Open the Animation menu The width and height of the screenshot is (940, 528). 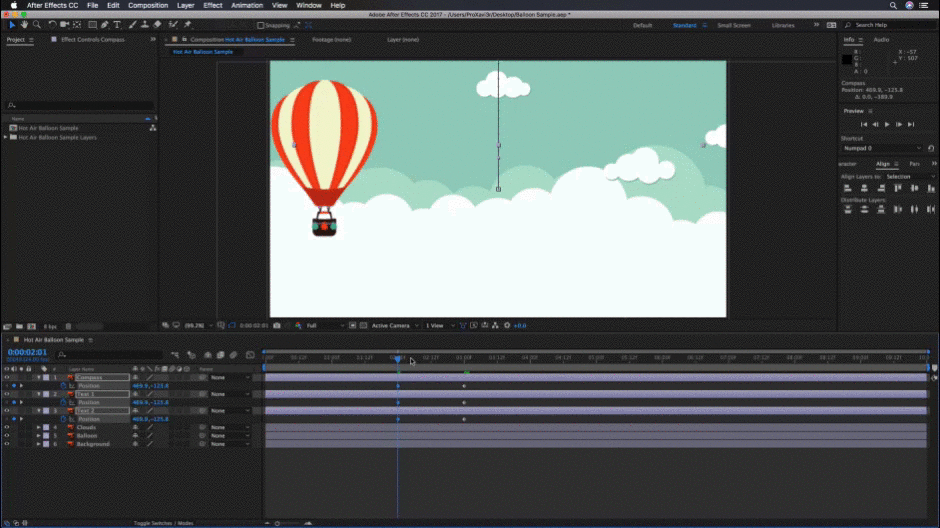point(247,5)
